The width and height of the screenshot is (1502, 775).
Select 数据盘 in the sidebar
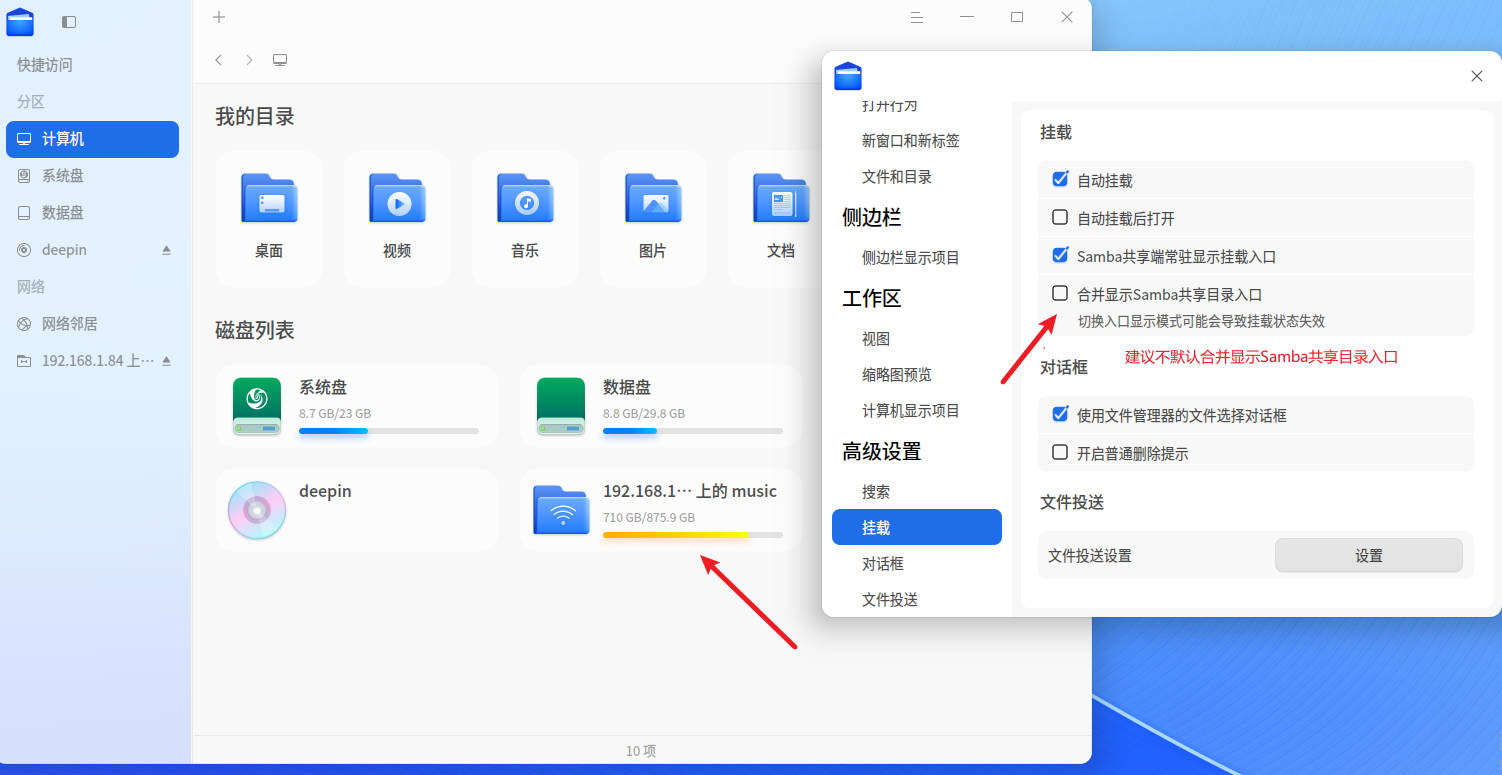tap(92, 213)
